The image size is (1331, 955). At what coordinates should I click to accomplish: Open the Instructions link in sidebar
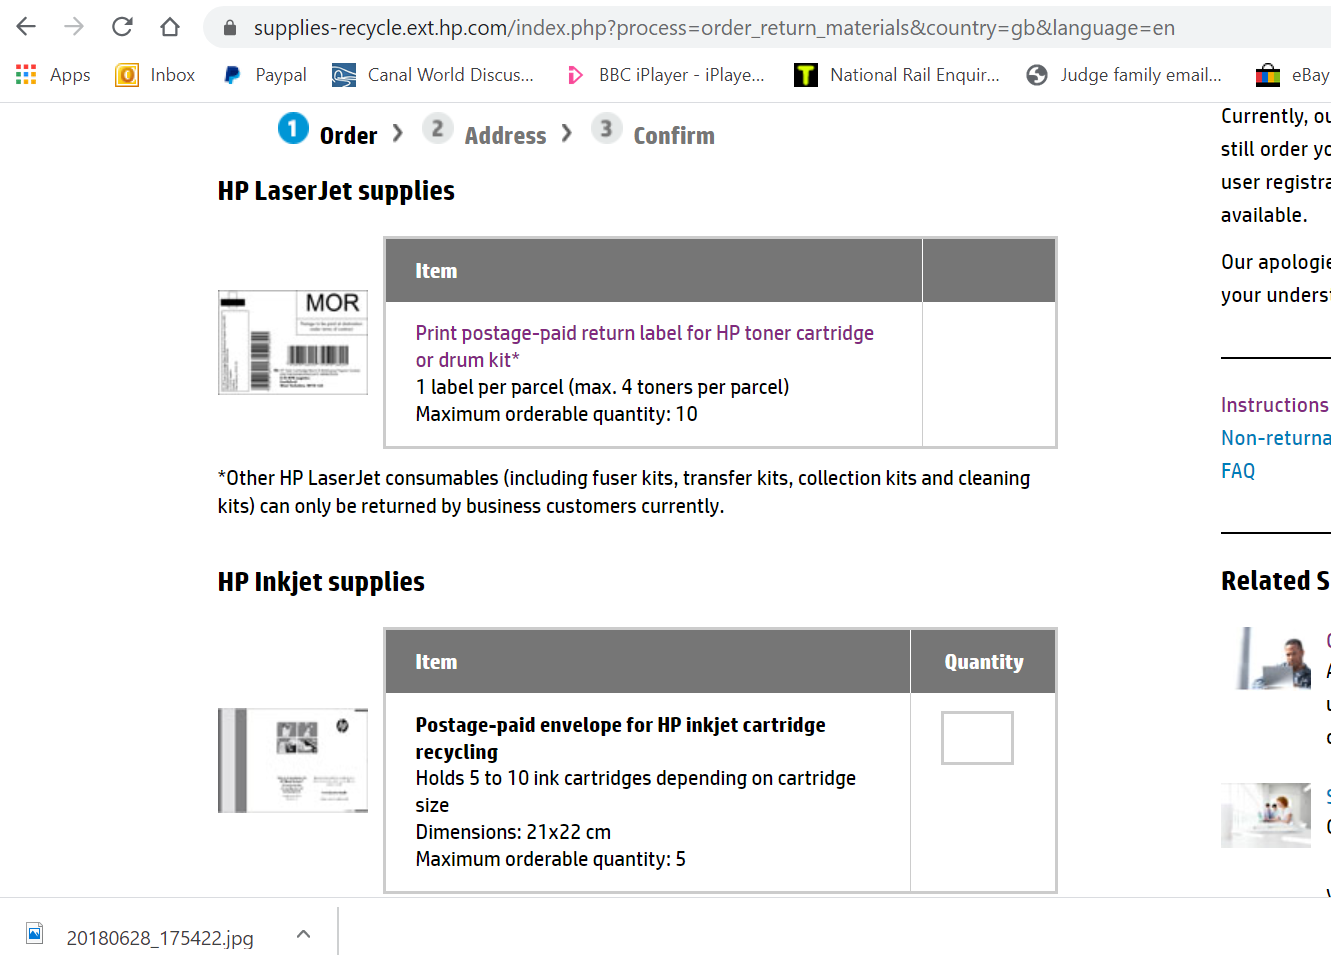(1275, 405)
